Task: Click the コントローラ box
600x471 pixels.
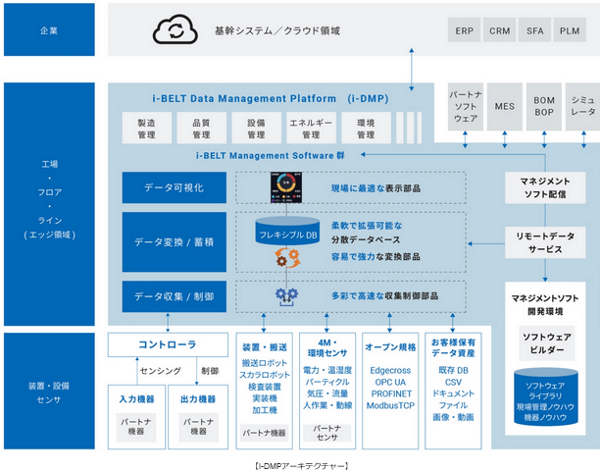Action: [x=167, y=346]
